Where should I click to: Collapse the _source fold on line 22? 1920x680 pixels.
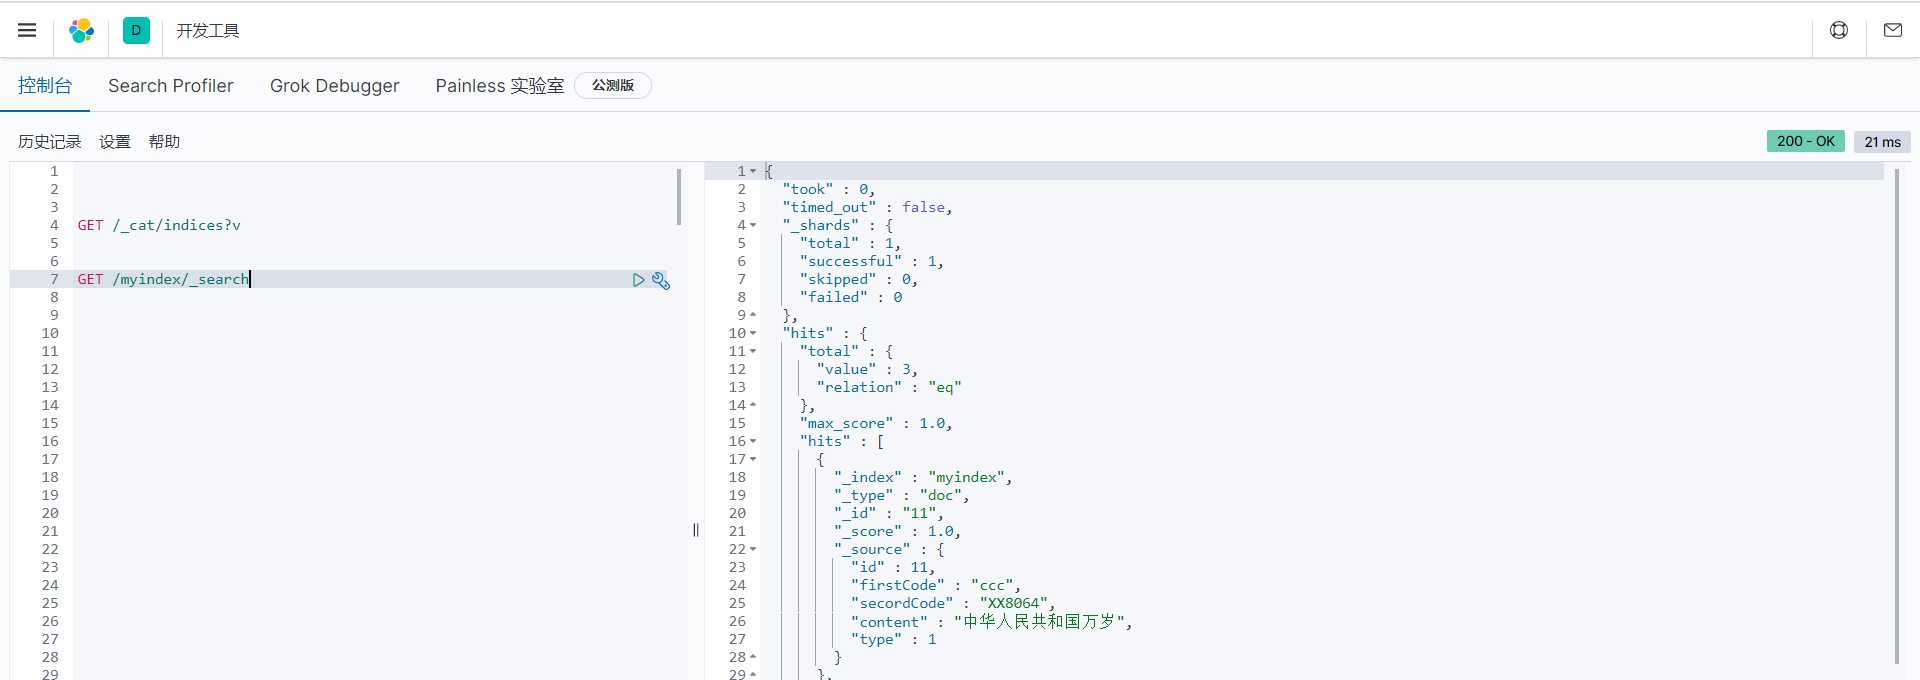point(753,549)
